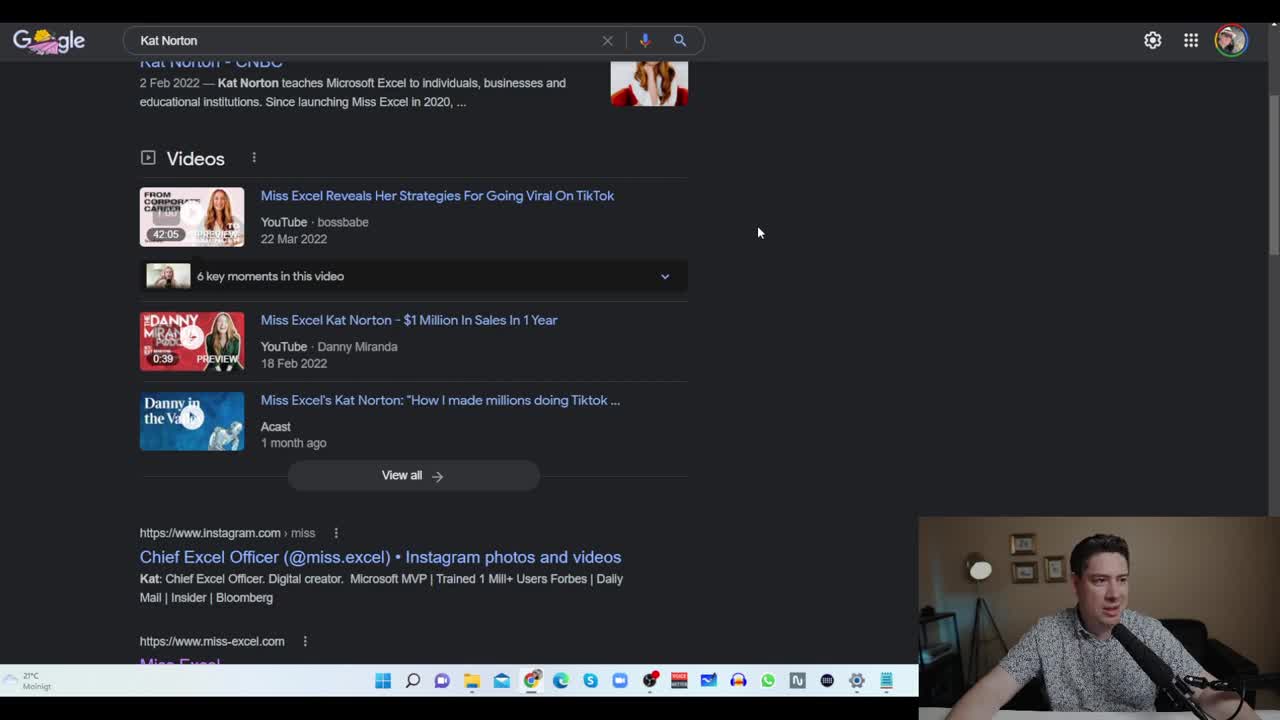The width and height of the screenshot is (1280, 720).
Task: Open WhatsApp from the taskbar
Action: [768, 681]
